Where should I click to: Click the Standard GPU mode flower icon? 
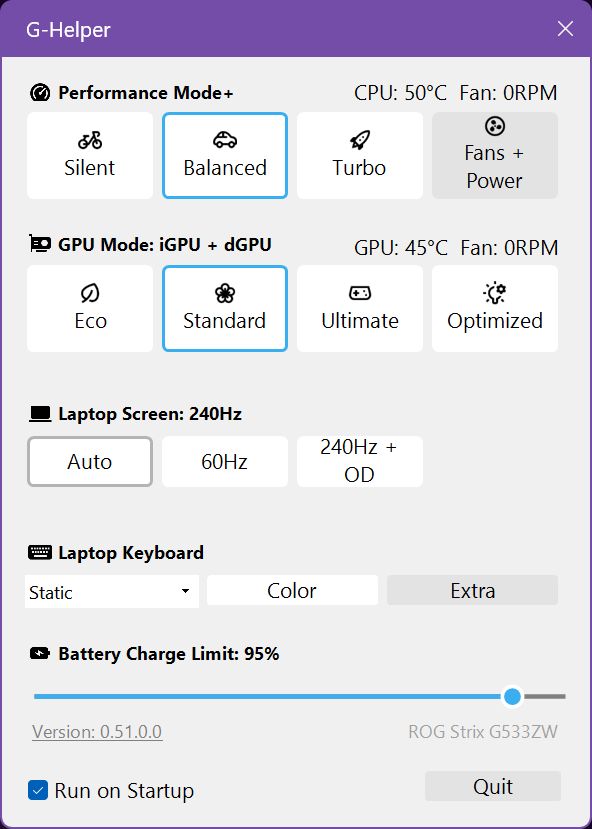pos(224,293)
